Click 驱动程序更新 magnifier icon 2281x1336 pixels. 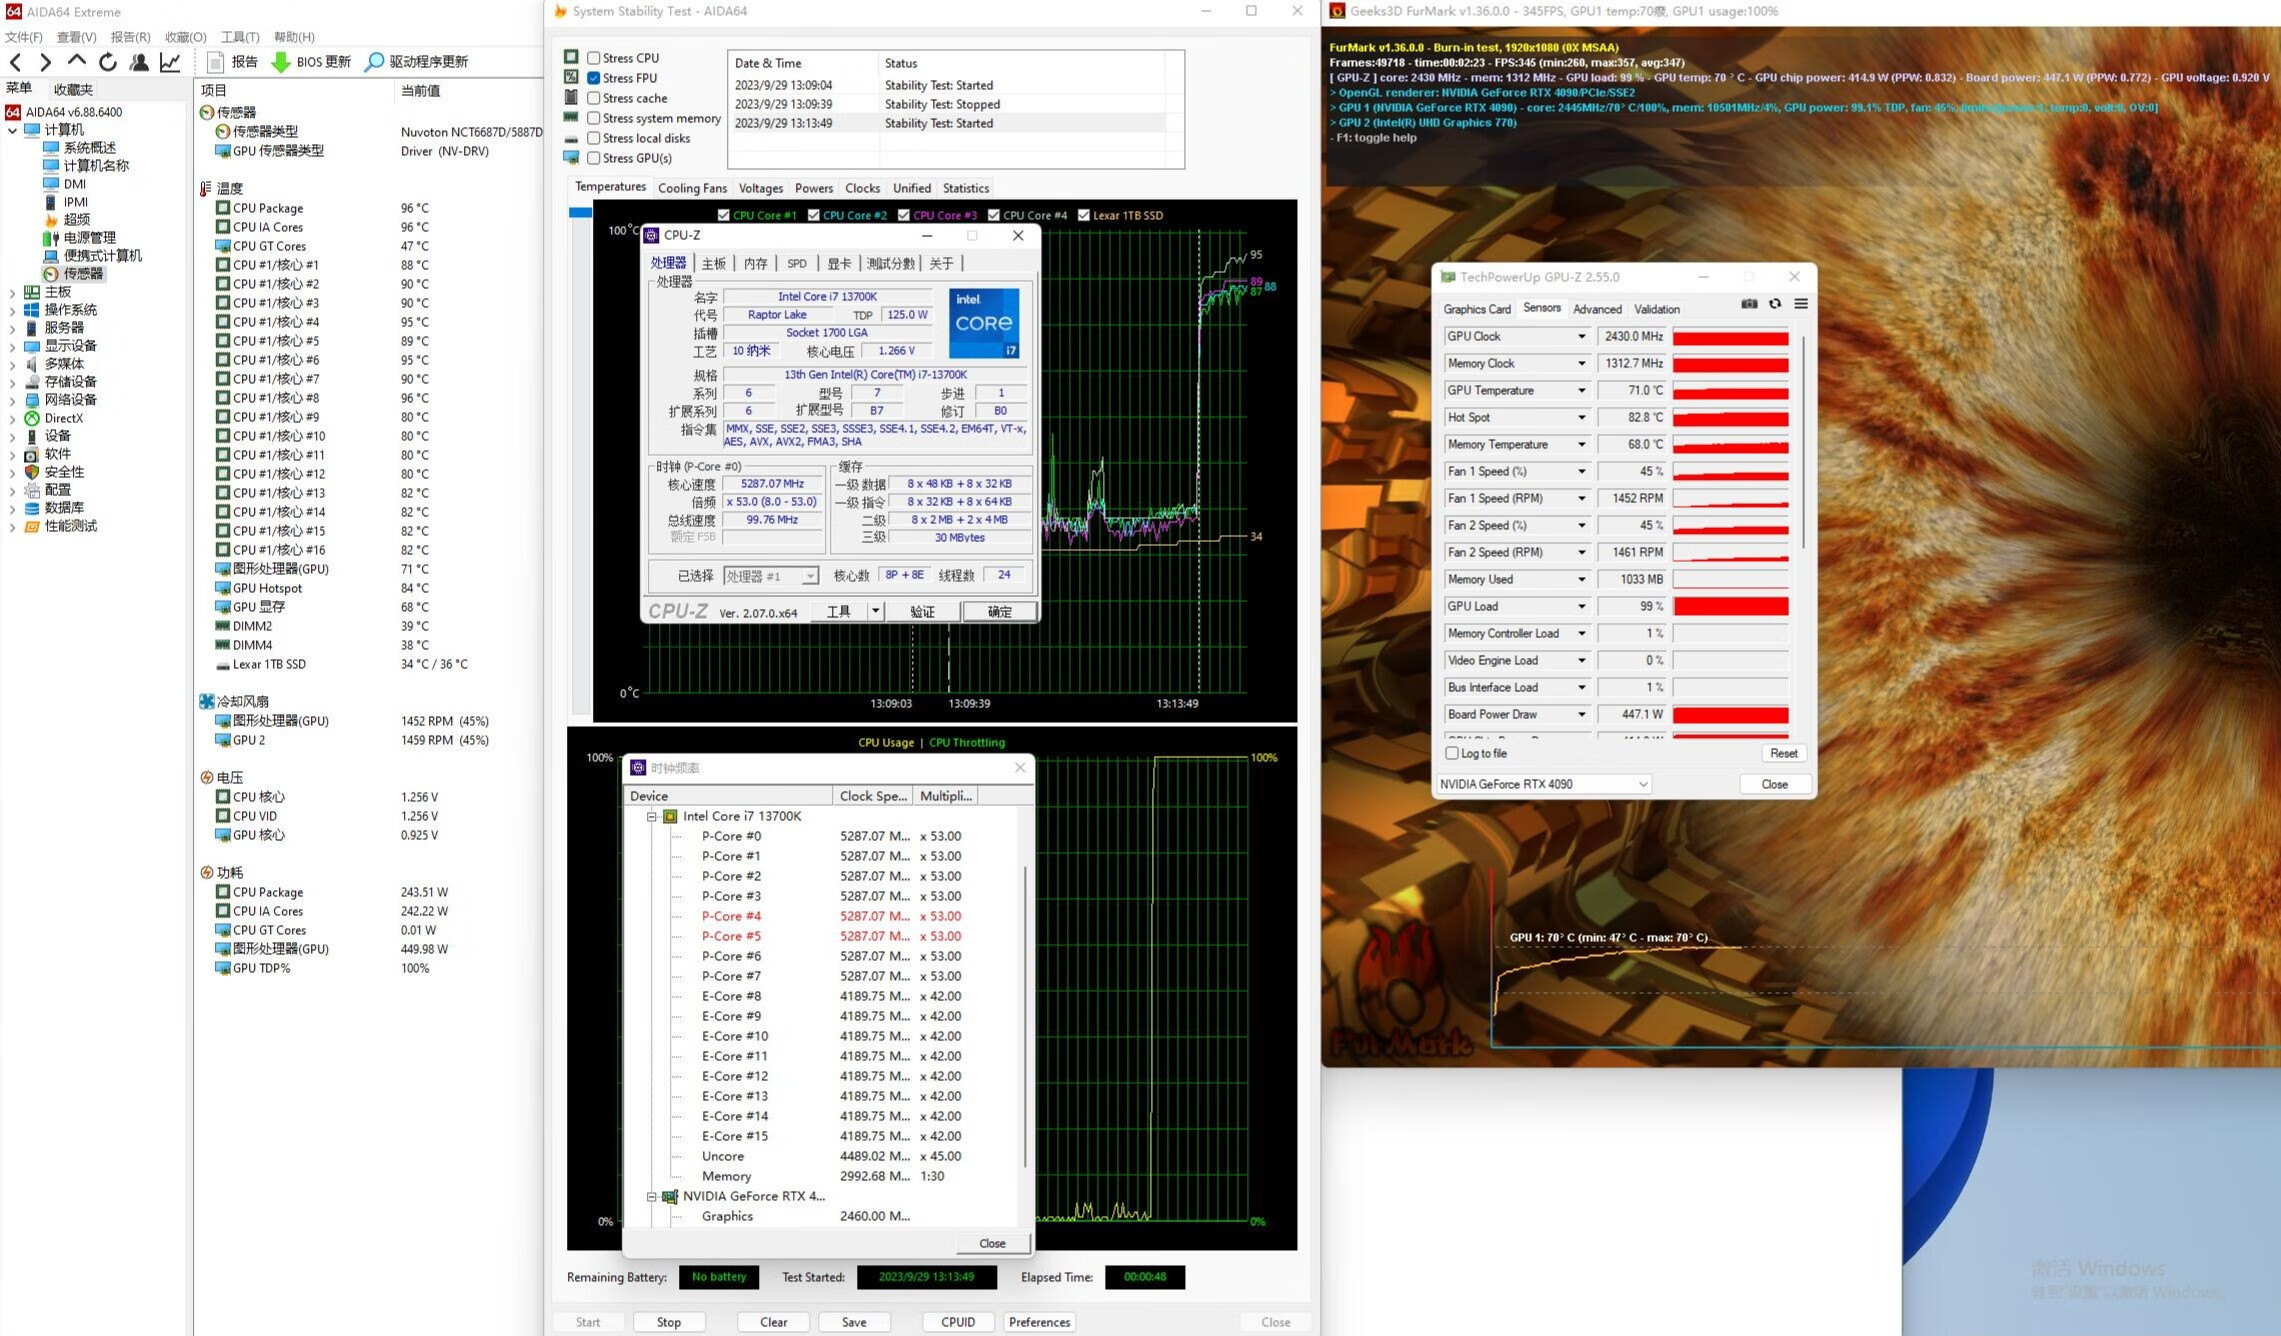click(374, 62)
